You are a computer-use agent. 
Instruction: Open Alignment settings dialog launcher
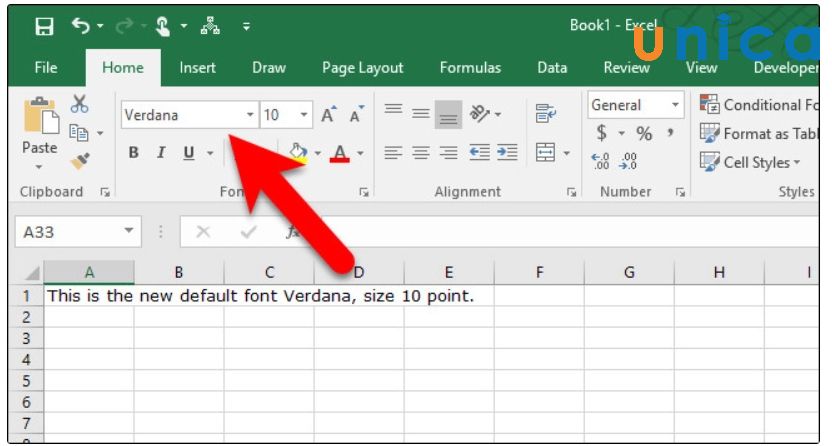pyautogui.click(x=571, y=193)
